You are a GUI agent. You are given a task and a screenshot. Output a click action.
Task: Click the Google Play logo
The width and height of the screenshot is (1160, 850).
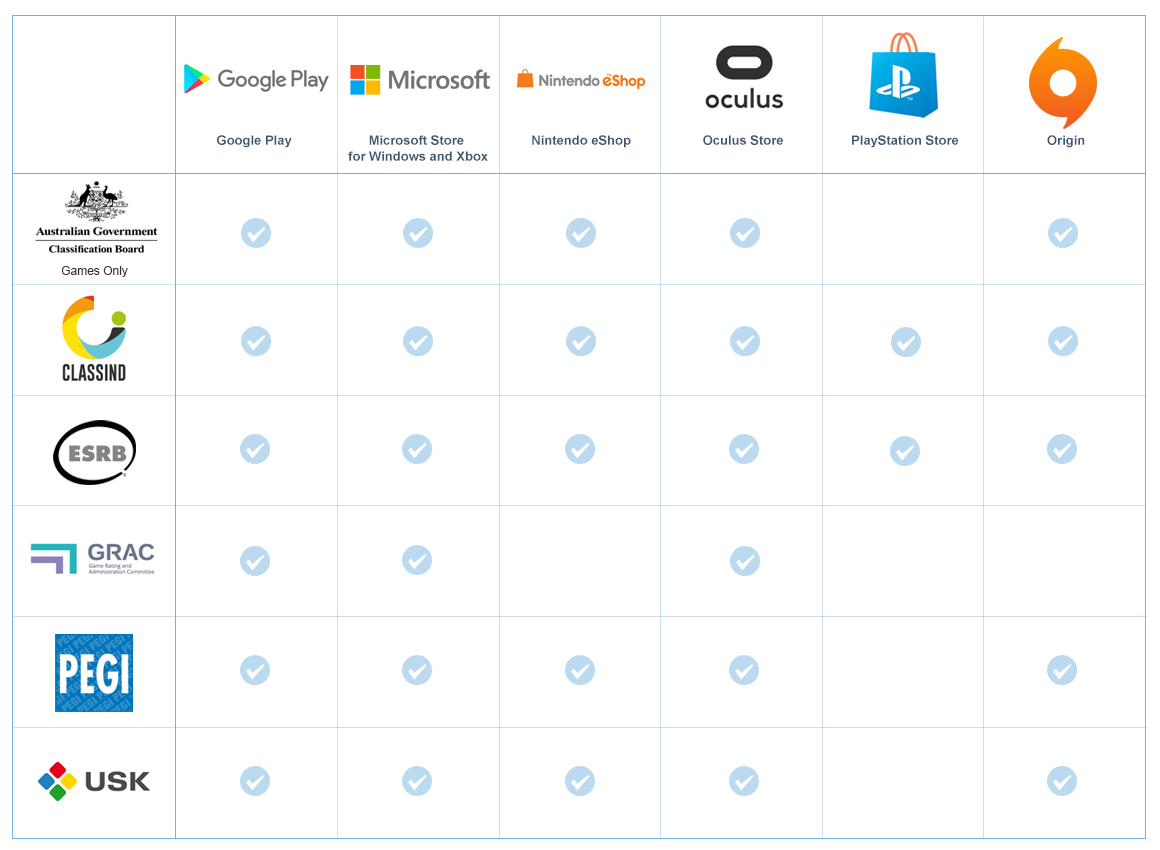(x=256, y=79)
